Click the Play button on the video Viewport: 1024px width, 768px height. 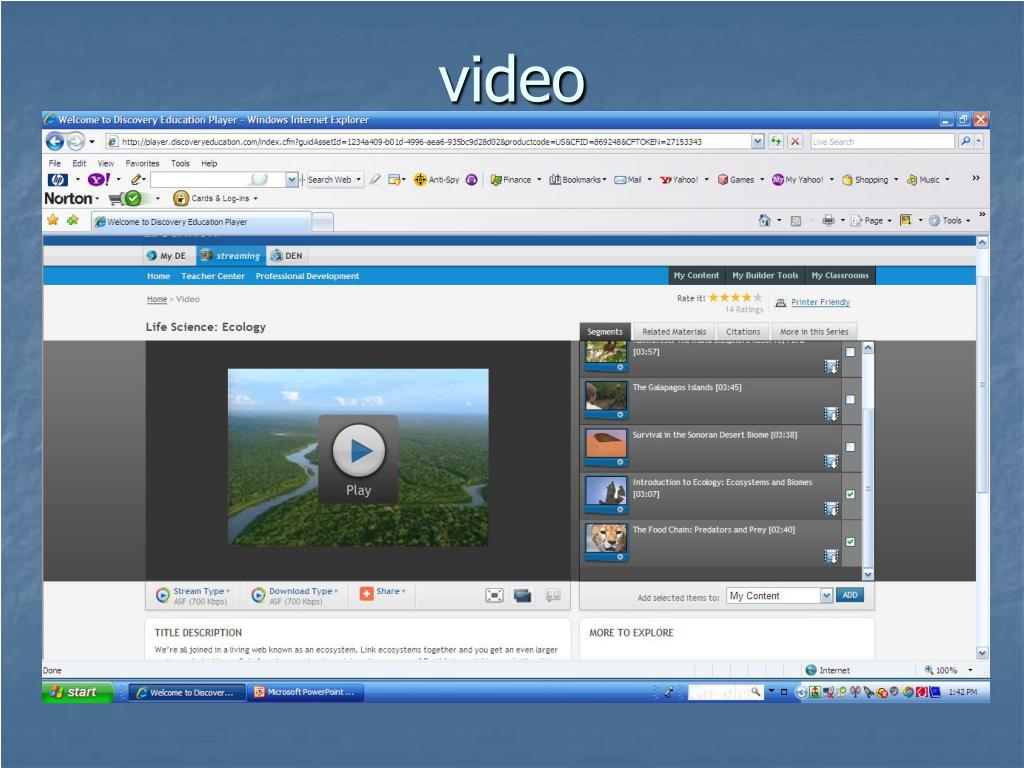pyautogui.click(x=359, y=458)
